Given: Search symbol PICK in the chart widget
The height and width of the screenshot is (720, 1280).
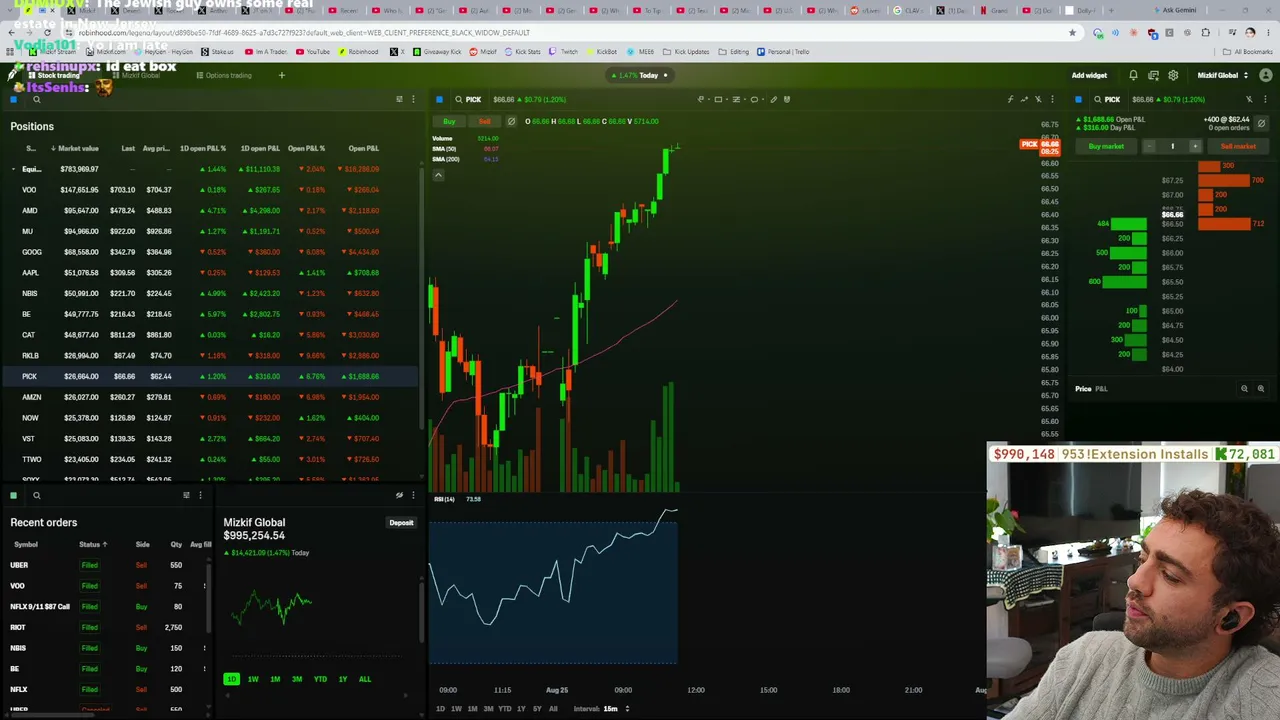Looking at the screenshot, I should [467, 99].
